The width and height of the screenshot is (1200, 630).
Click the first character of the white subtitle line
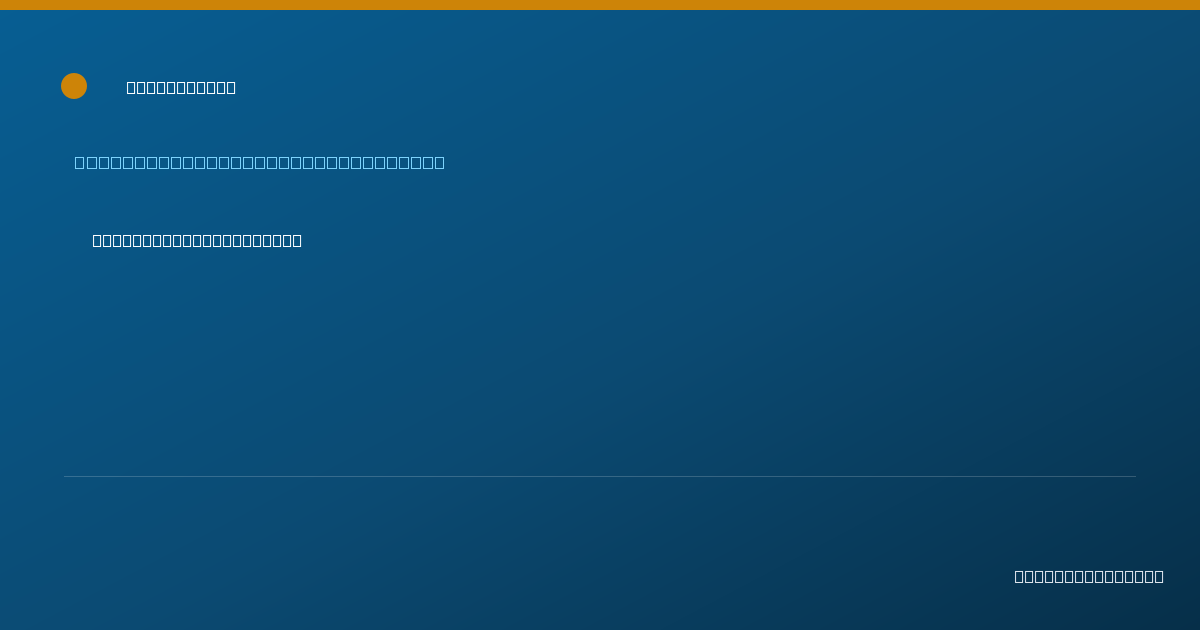[x=98, y=240]
